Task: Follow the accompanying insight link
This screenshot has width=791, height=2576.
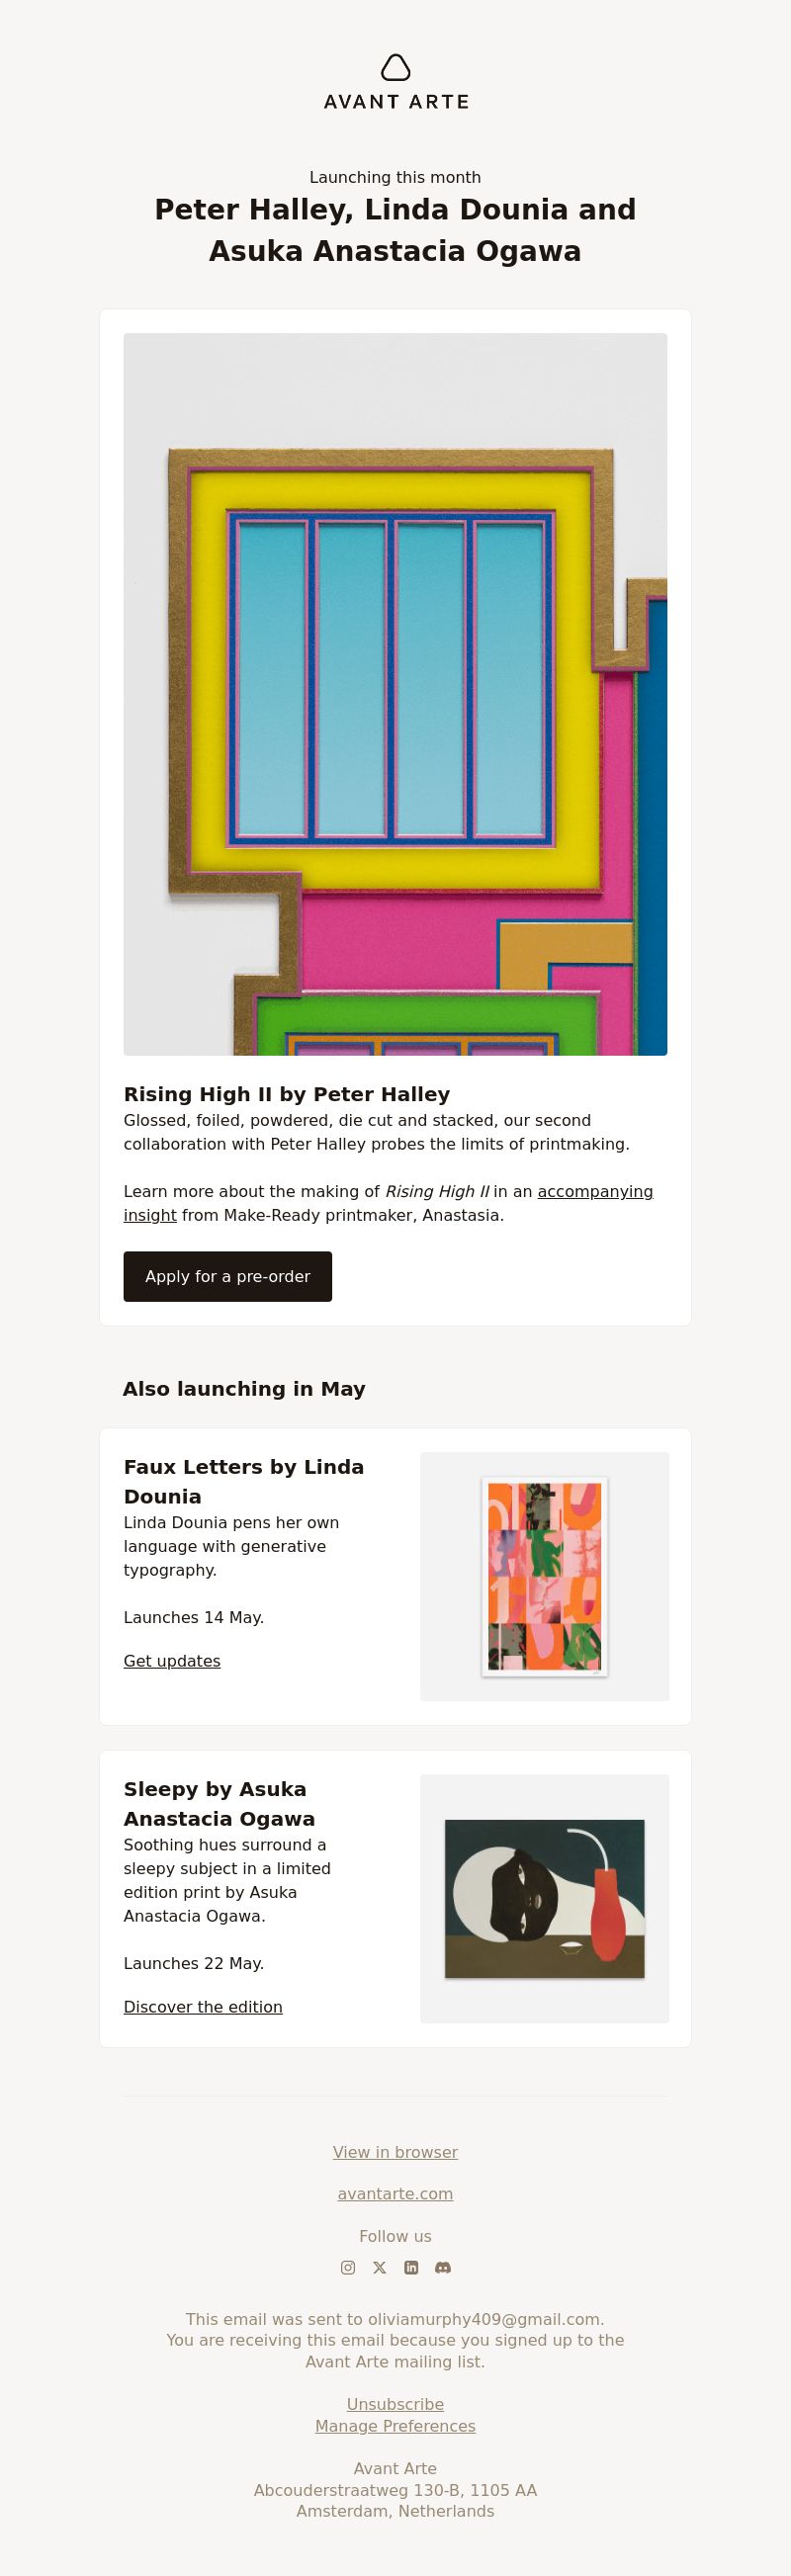Action: [388, 1203]
